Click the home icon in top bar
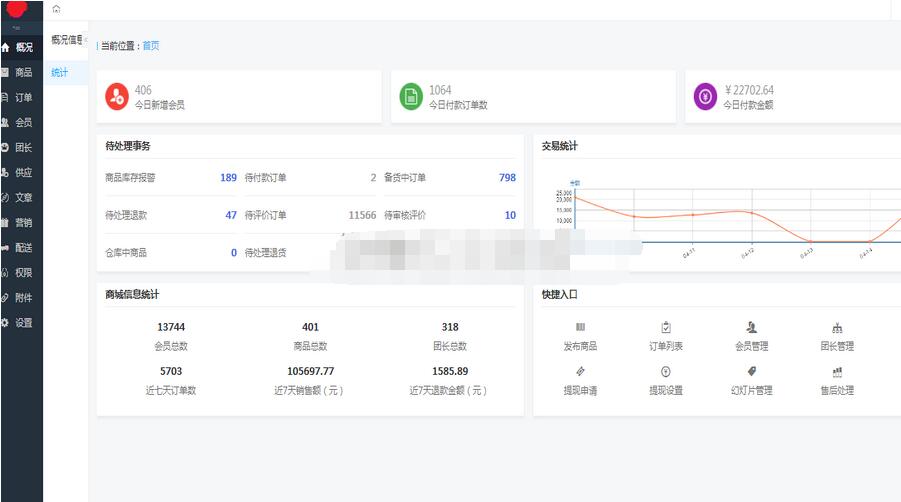Viewport: 901px width, 502px height. [x=56, y=9]
